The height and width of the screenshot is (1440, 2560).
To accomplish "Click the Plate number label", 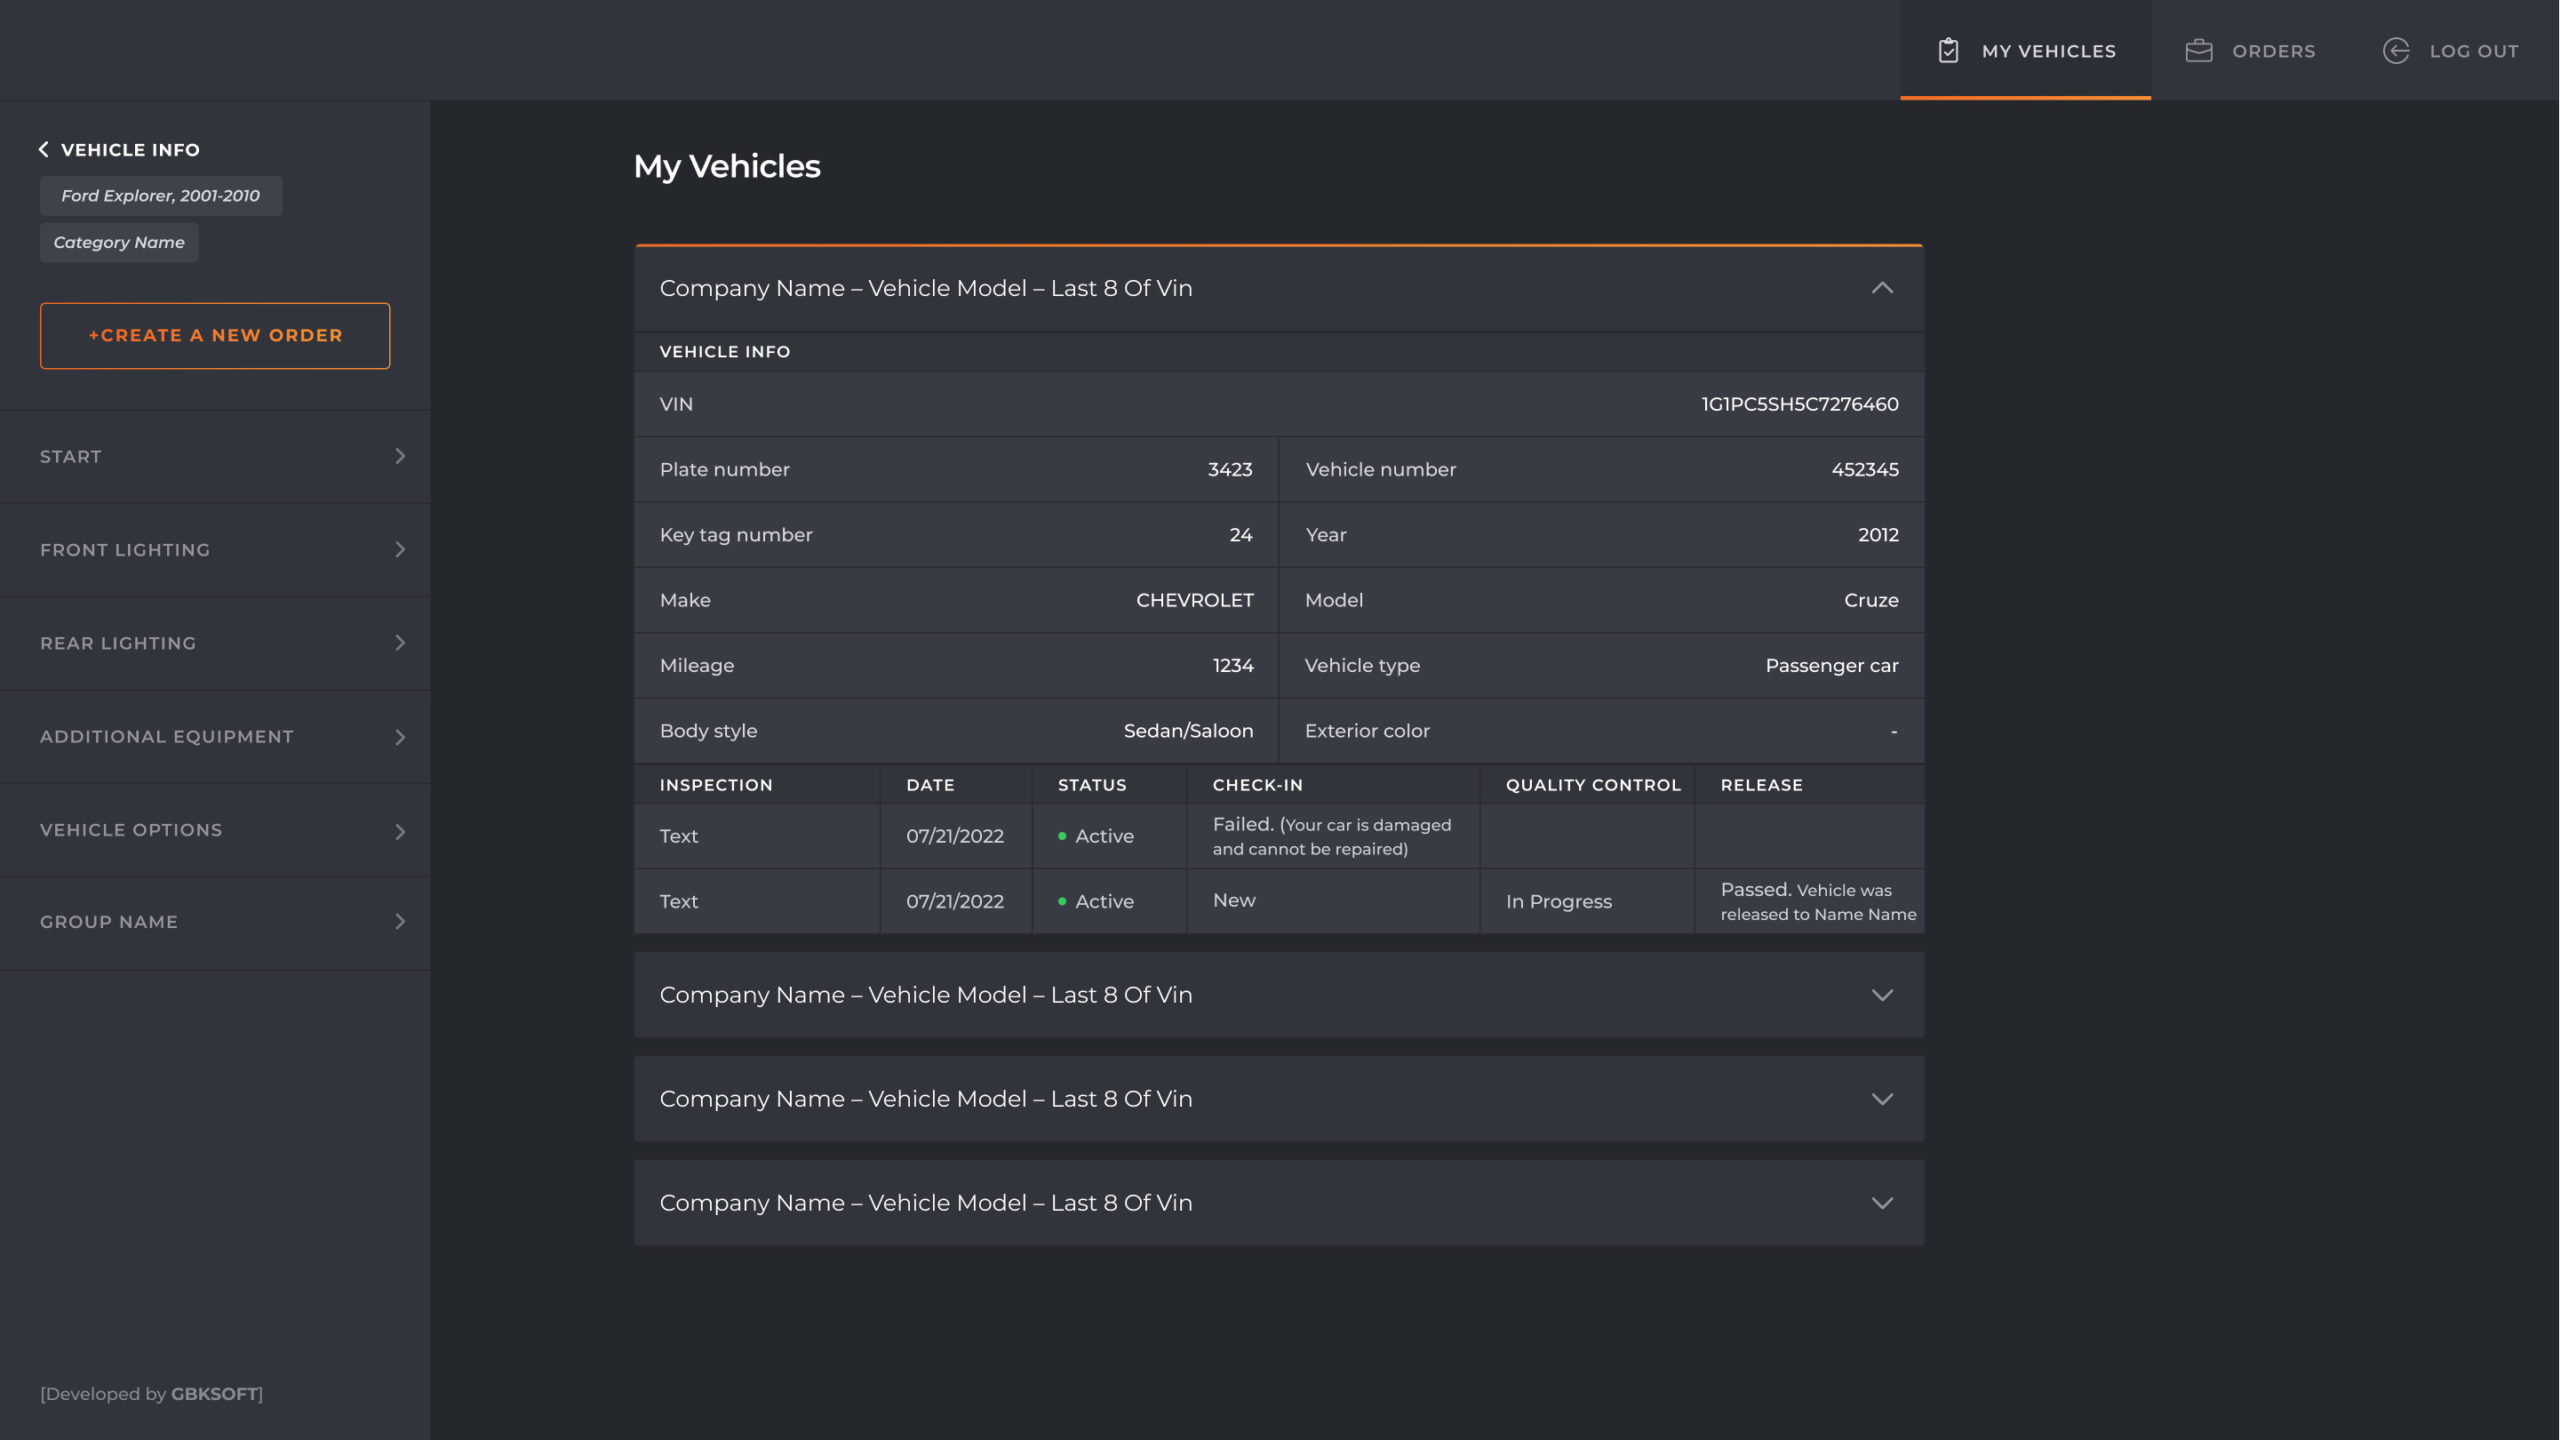I will [724, 469].
